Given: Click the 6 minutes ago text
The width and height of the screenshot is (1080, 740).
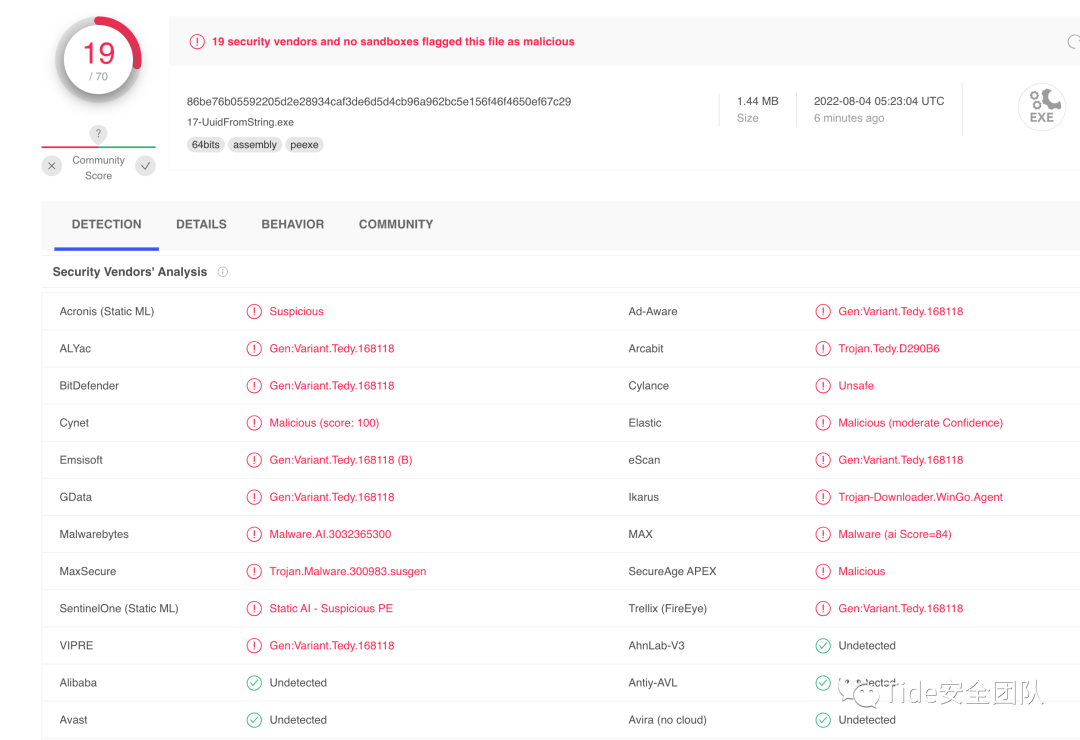Looking at the screenshot, I should (849, 118).
